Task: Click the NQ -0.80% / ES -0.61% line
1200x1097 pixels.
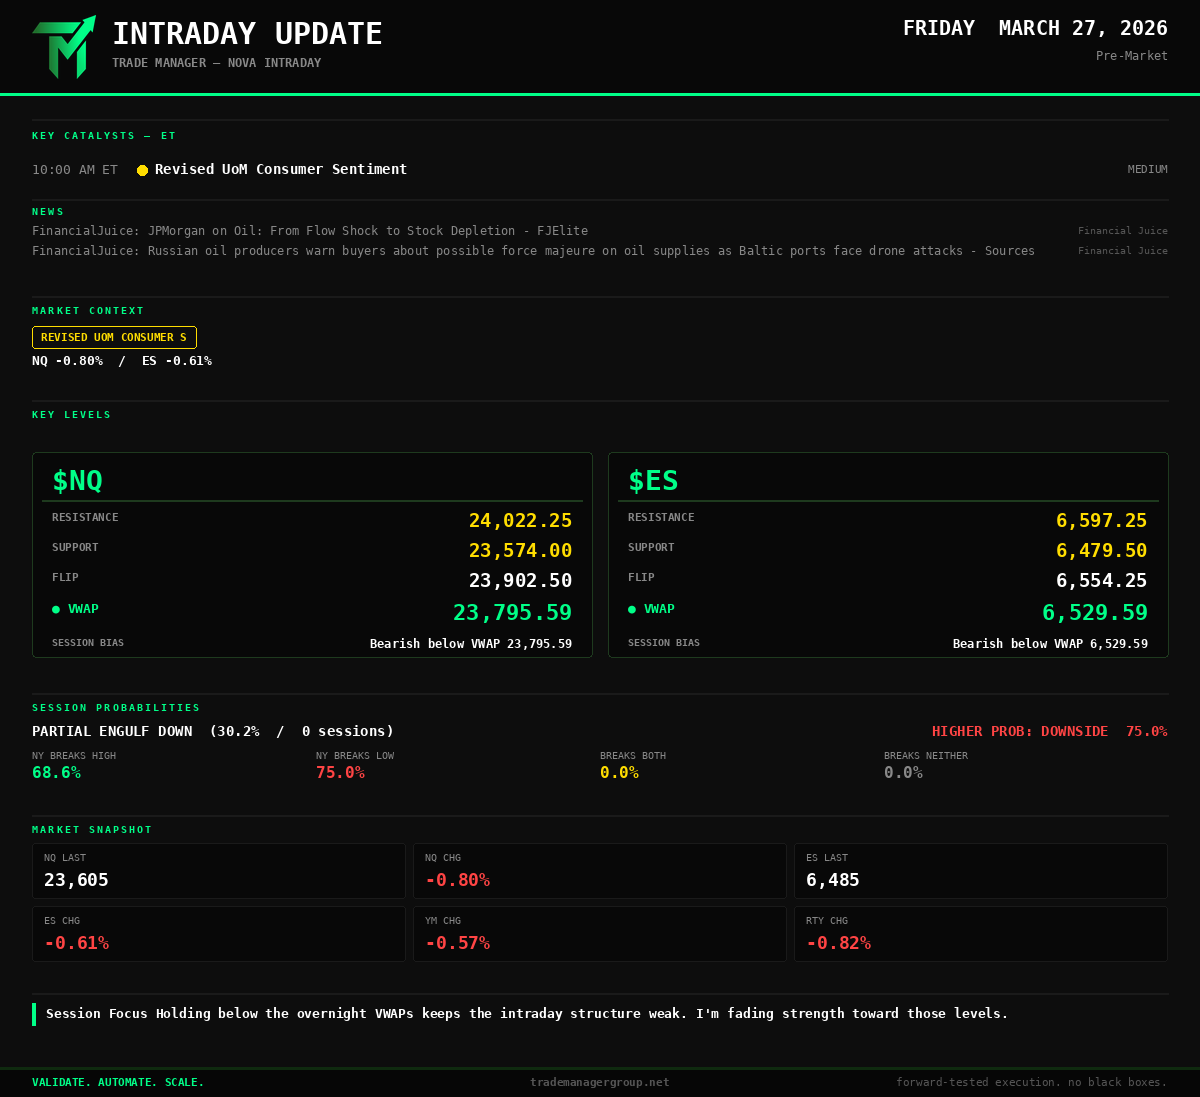Action: coord(122,361)
